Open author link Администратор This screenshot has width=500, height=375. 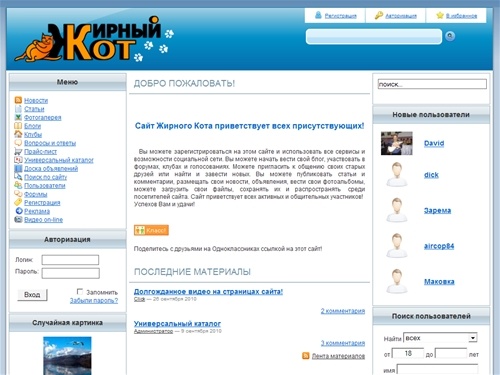(x=153, y=331)
